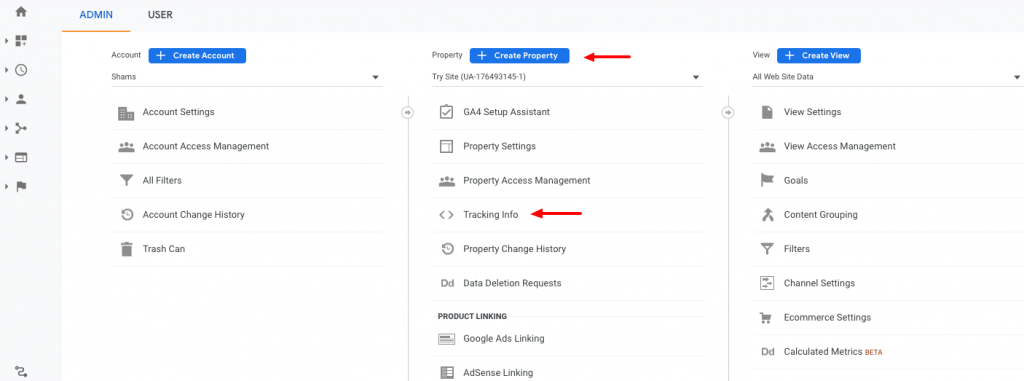Click the arrow connector between Property and View columns
Screen dimensions: 1024x381
pos(728,112)
